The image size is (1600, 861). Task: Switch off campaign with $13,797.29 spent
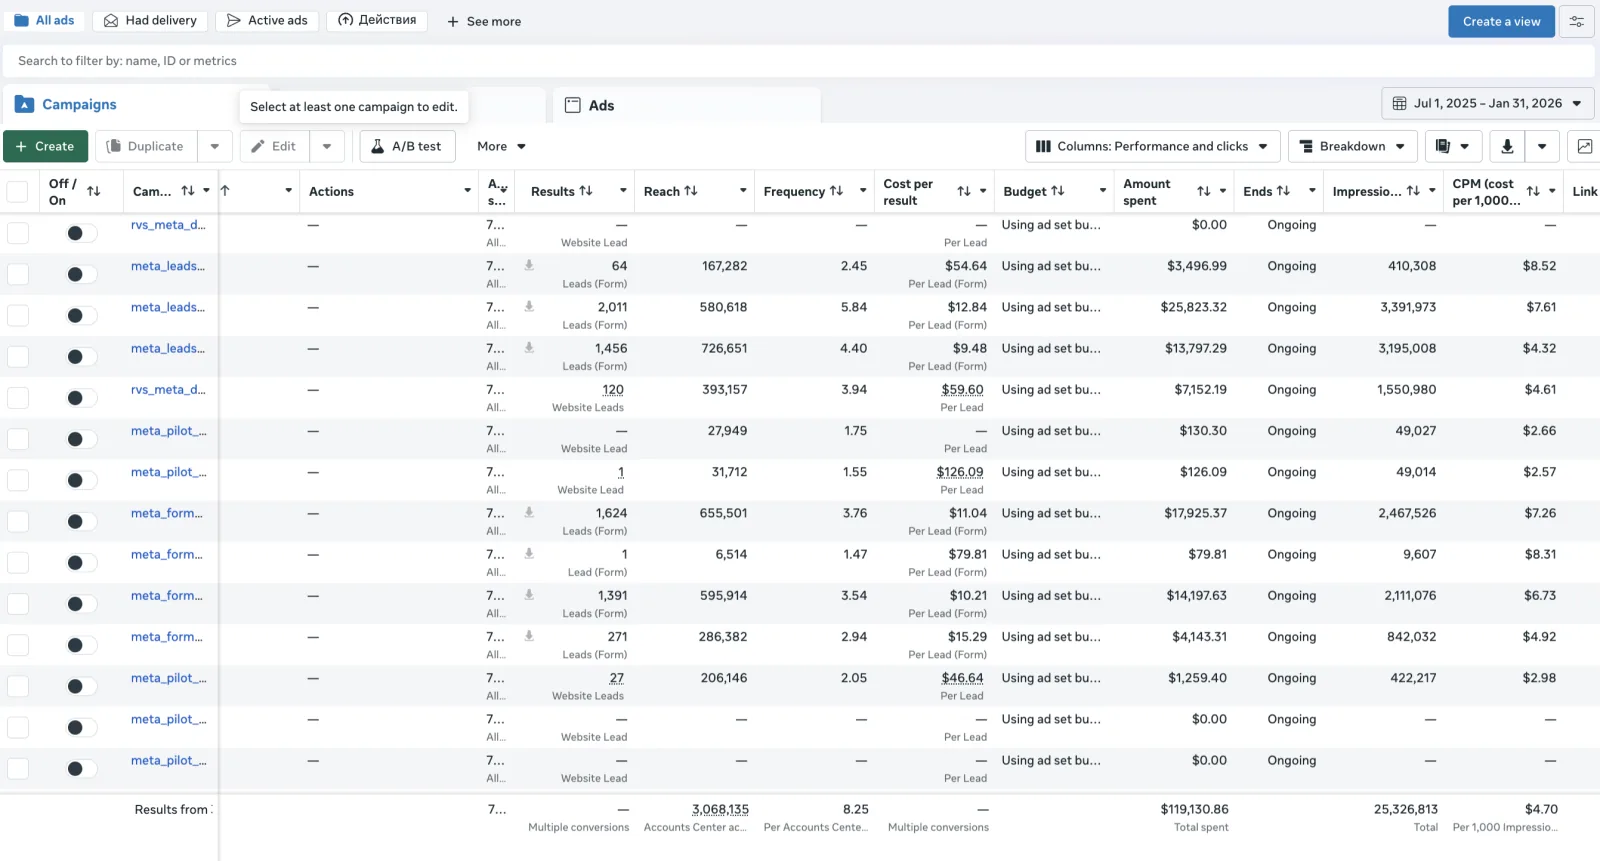pos(81,357)
